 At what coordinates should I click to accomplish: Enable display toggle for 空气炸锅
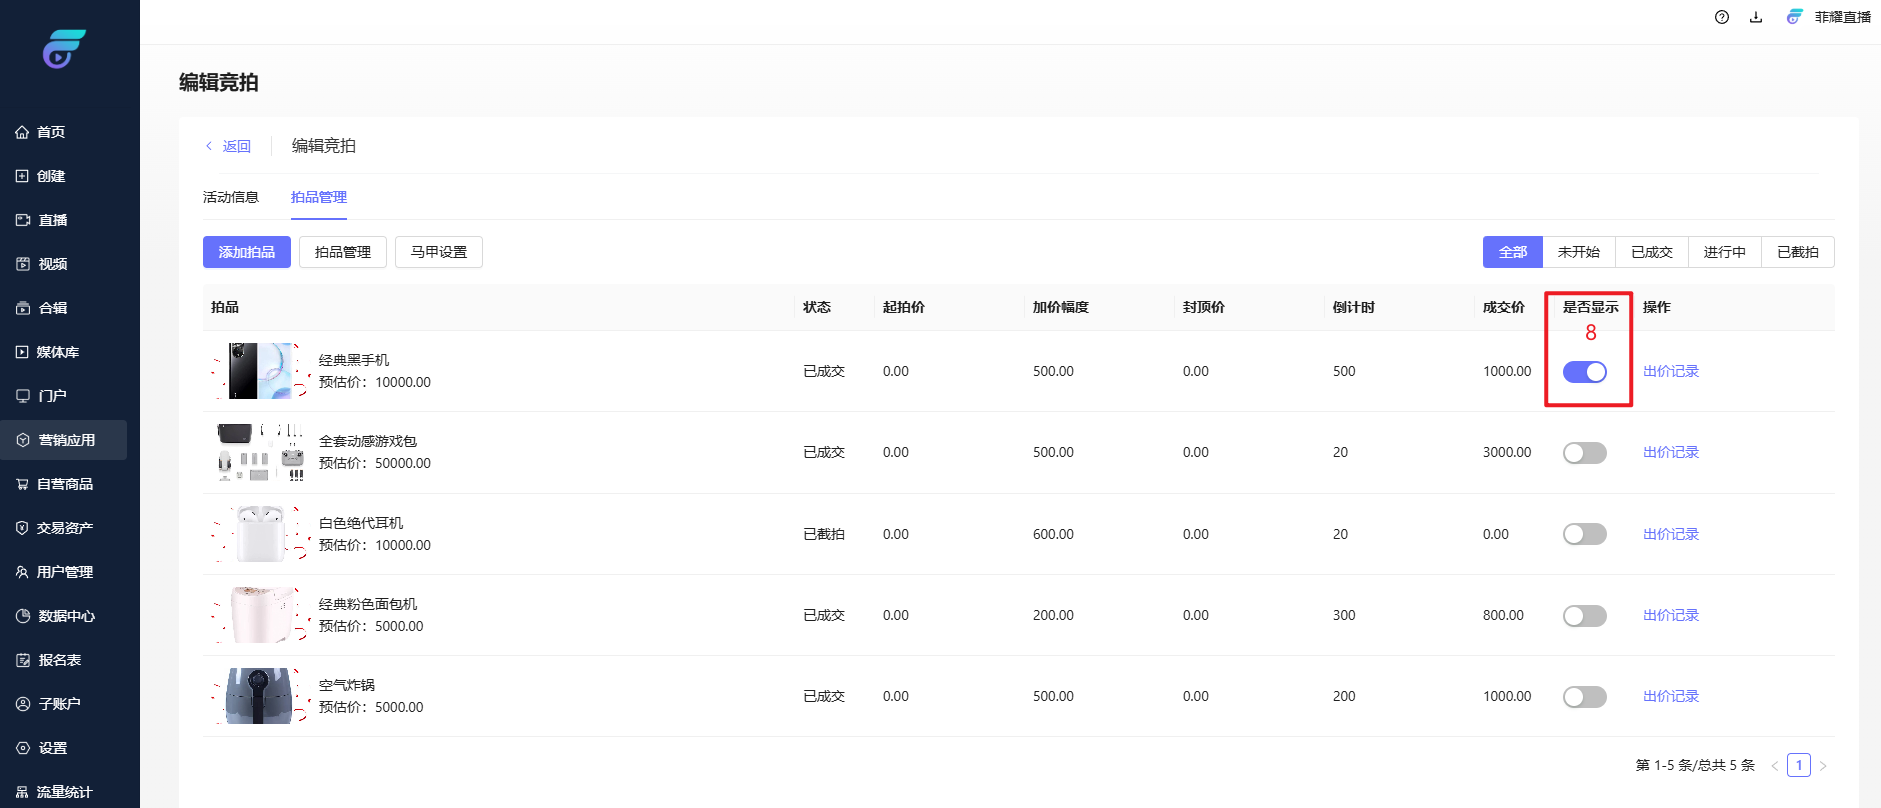(1584, 697)
